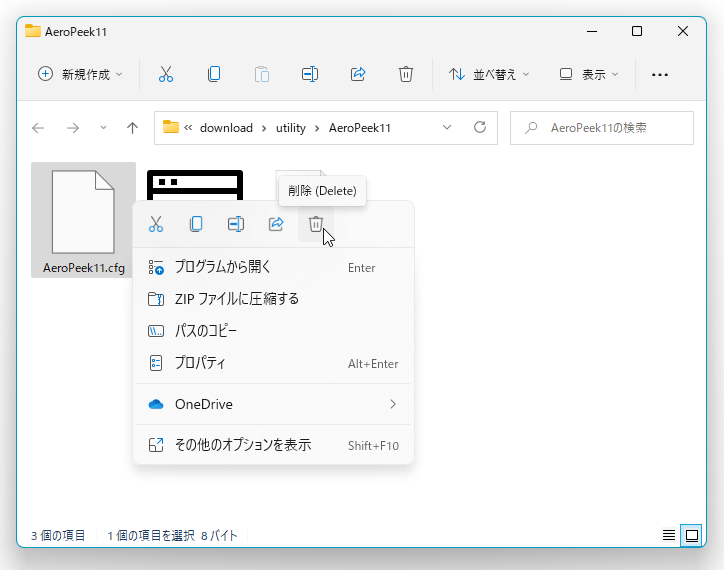The width and height of the screenshot is (724, 570).
Task: Expand the hidden breadcrumb path chevrons
Action: [x=188, y=127]
